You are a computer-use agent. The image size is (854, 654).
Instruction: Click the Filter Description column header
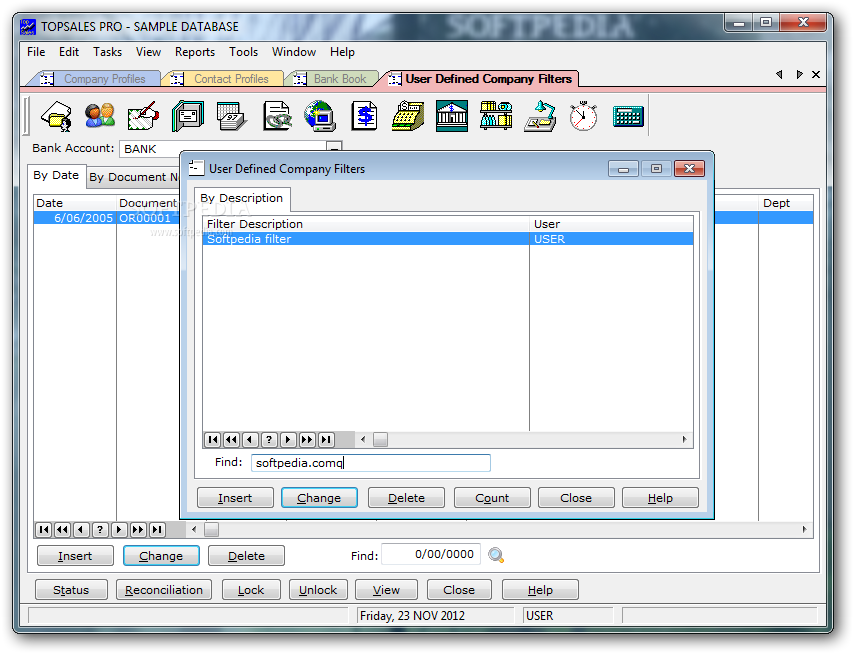(x=365, y=224)
